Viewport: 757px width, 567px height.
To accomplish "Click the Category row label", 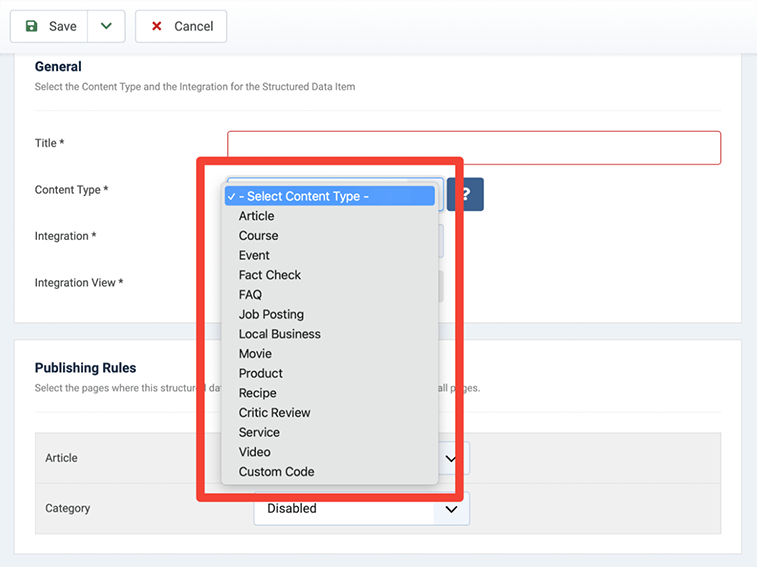I will point(68,508).
